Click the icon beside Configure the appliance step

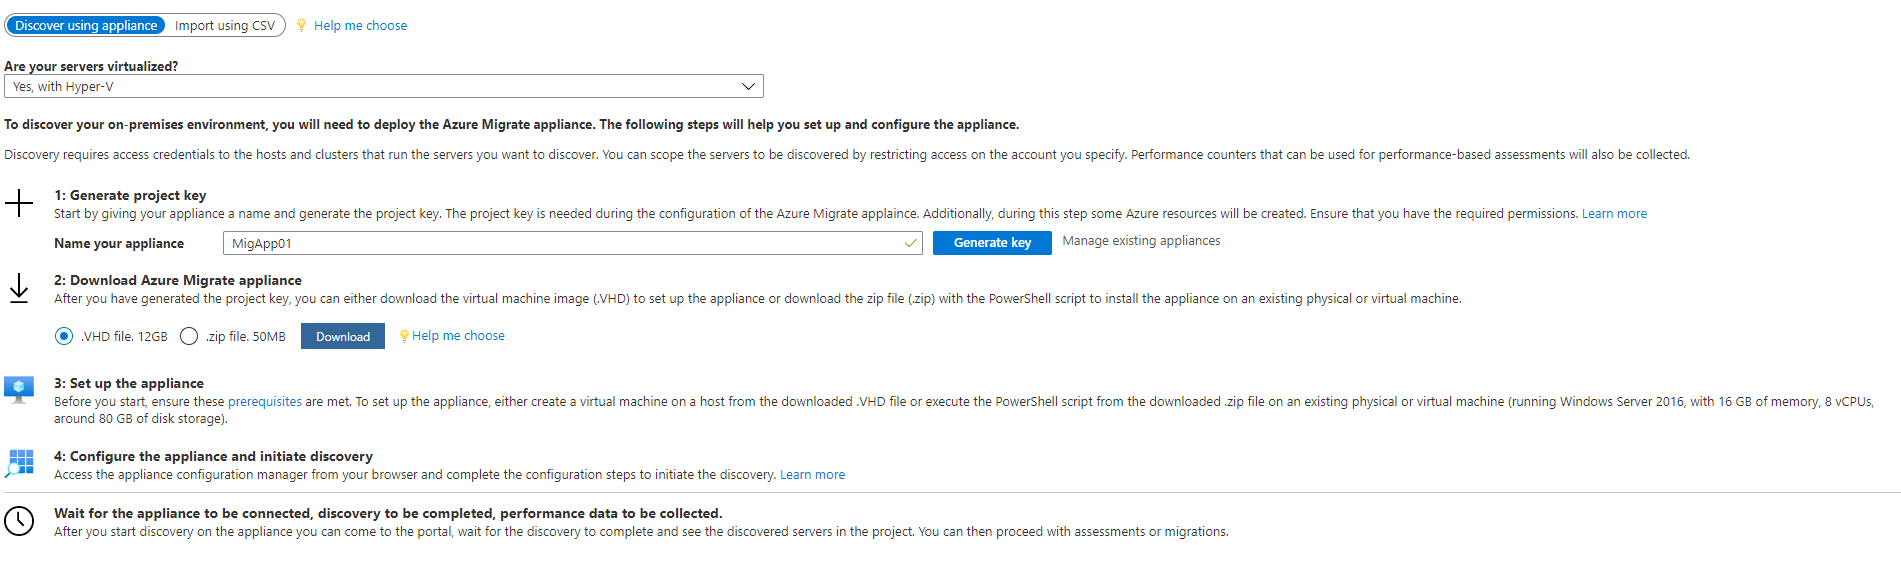click(x=19, y=462)
